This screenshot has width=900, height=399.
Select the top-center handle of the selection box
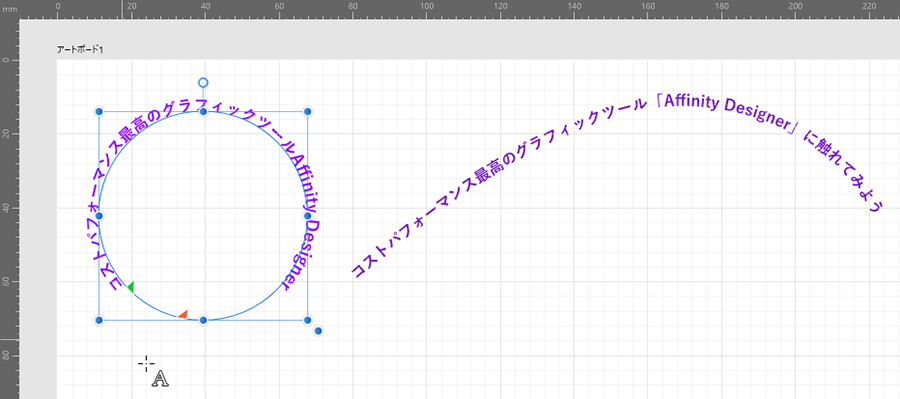[x=203, y=111]
